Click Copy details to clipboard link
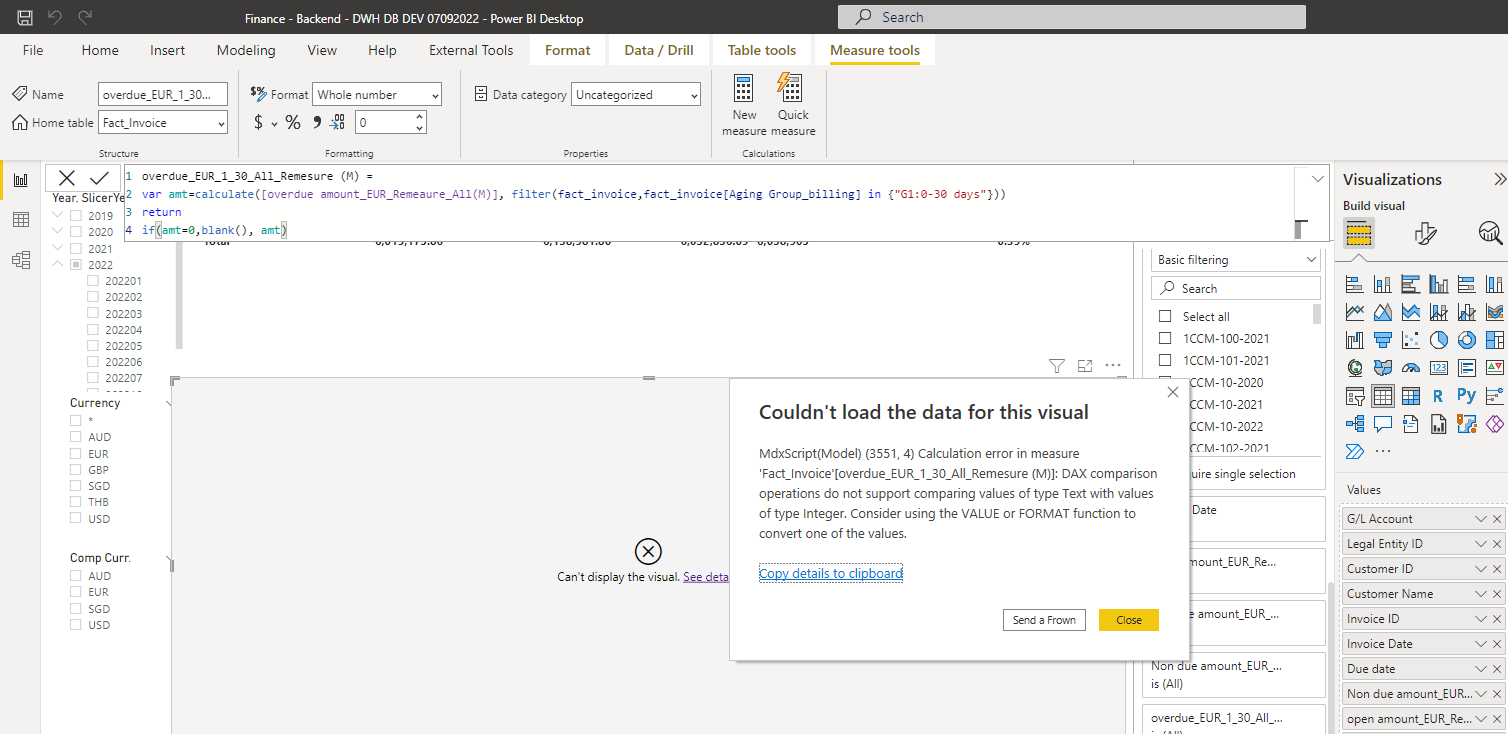The width and height of the screenshot is (1508, 734). (x=831, y=574)
